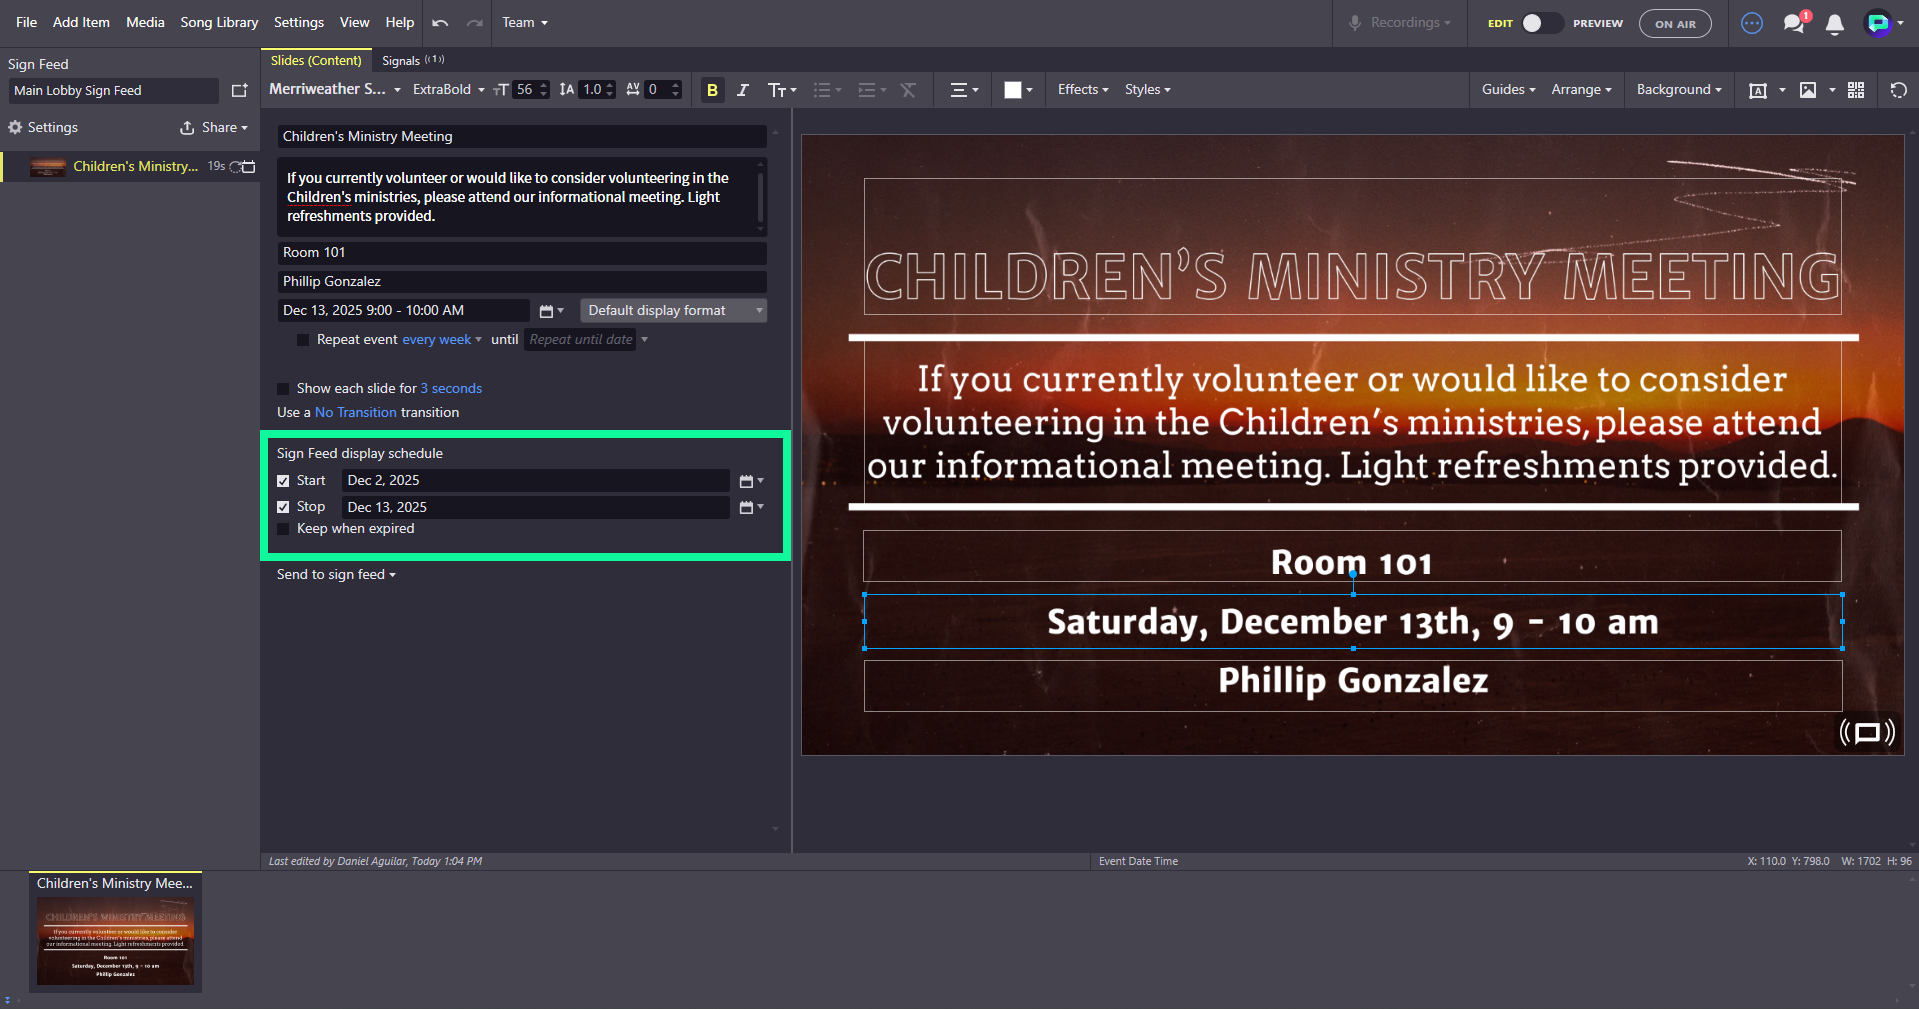Open the Song Library menu

219,22
